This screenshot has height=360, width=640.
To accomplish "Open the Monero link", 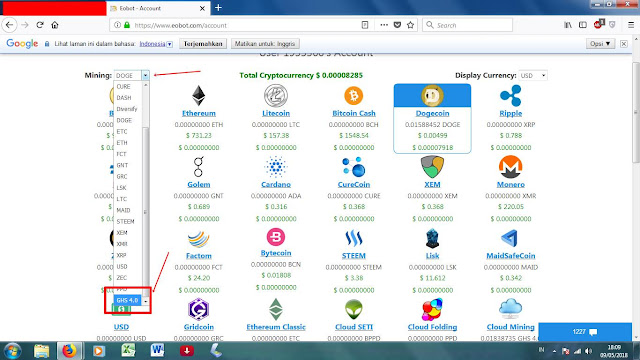I will pyautogui.click(x=511, y=184).
